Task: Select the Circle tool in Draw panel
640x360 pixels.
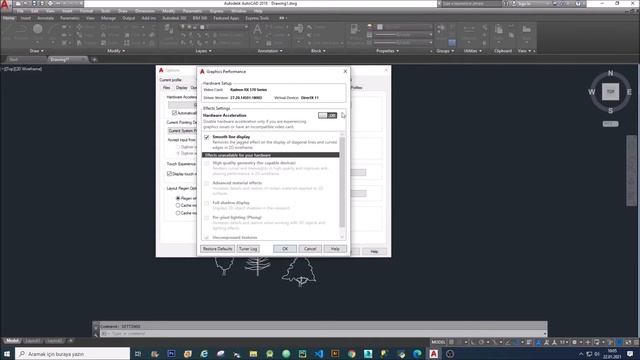Action: (x=38, y=29)
